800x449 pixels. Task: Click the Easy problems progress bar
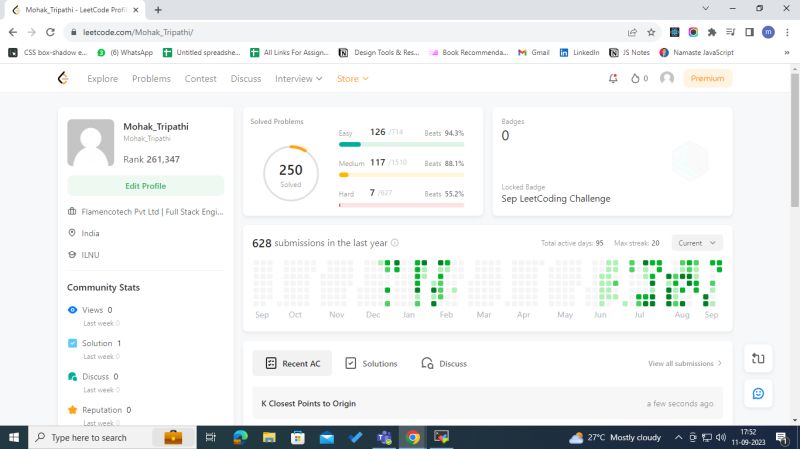[x=401, y=144]
